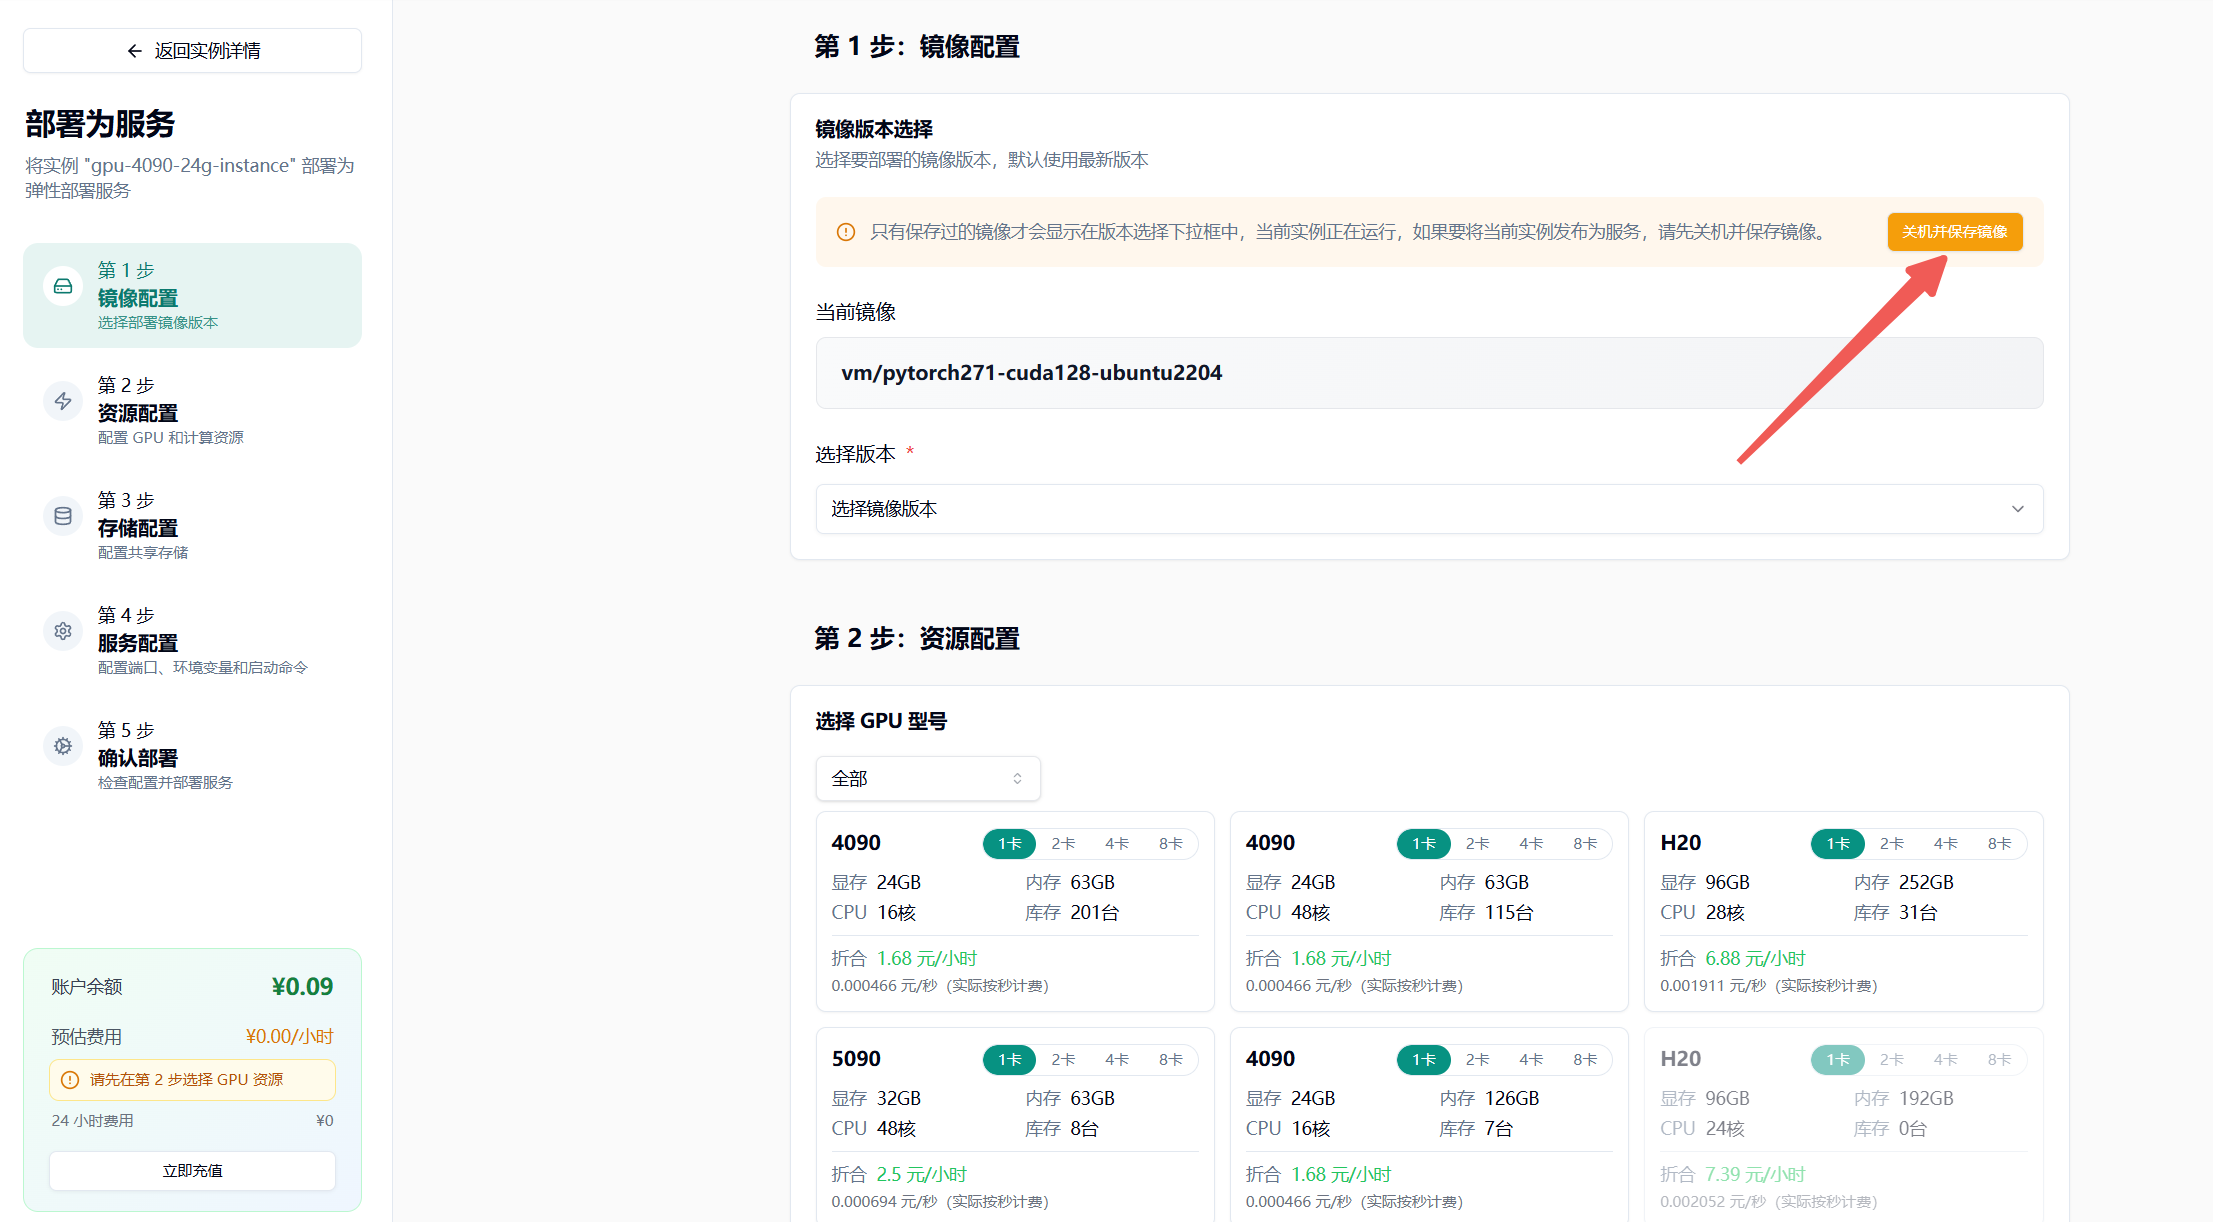The height and width of the screenshot is (1222, 2213).
Task: Click the Step 2 lightning bolt icon
Action: click(63, 401)
